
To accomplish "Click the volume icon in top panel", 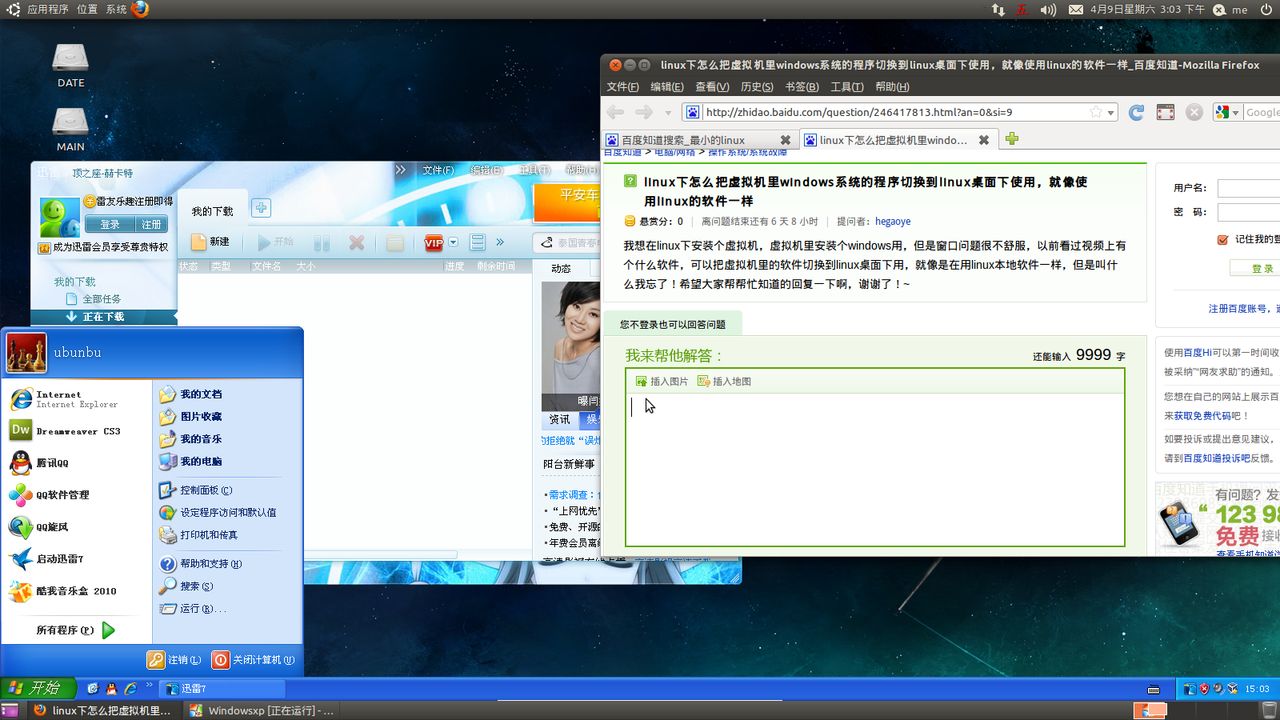I will [1048, 9].
